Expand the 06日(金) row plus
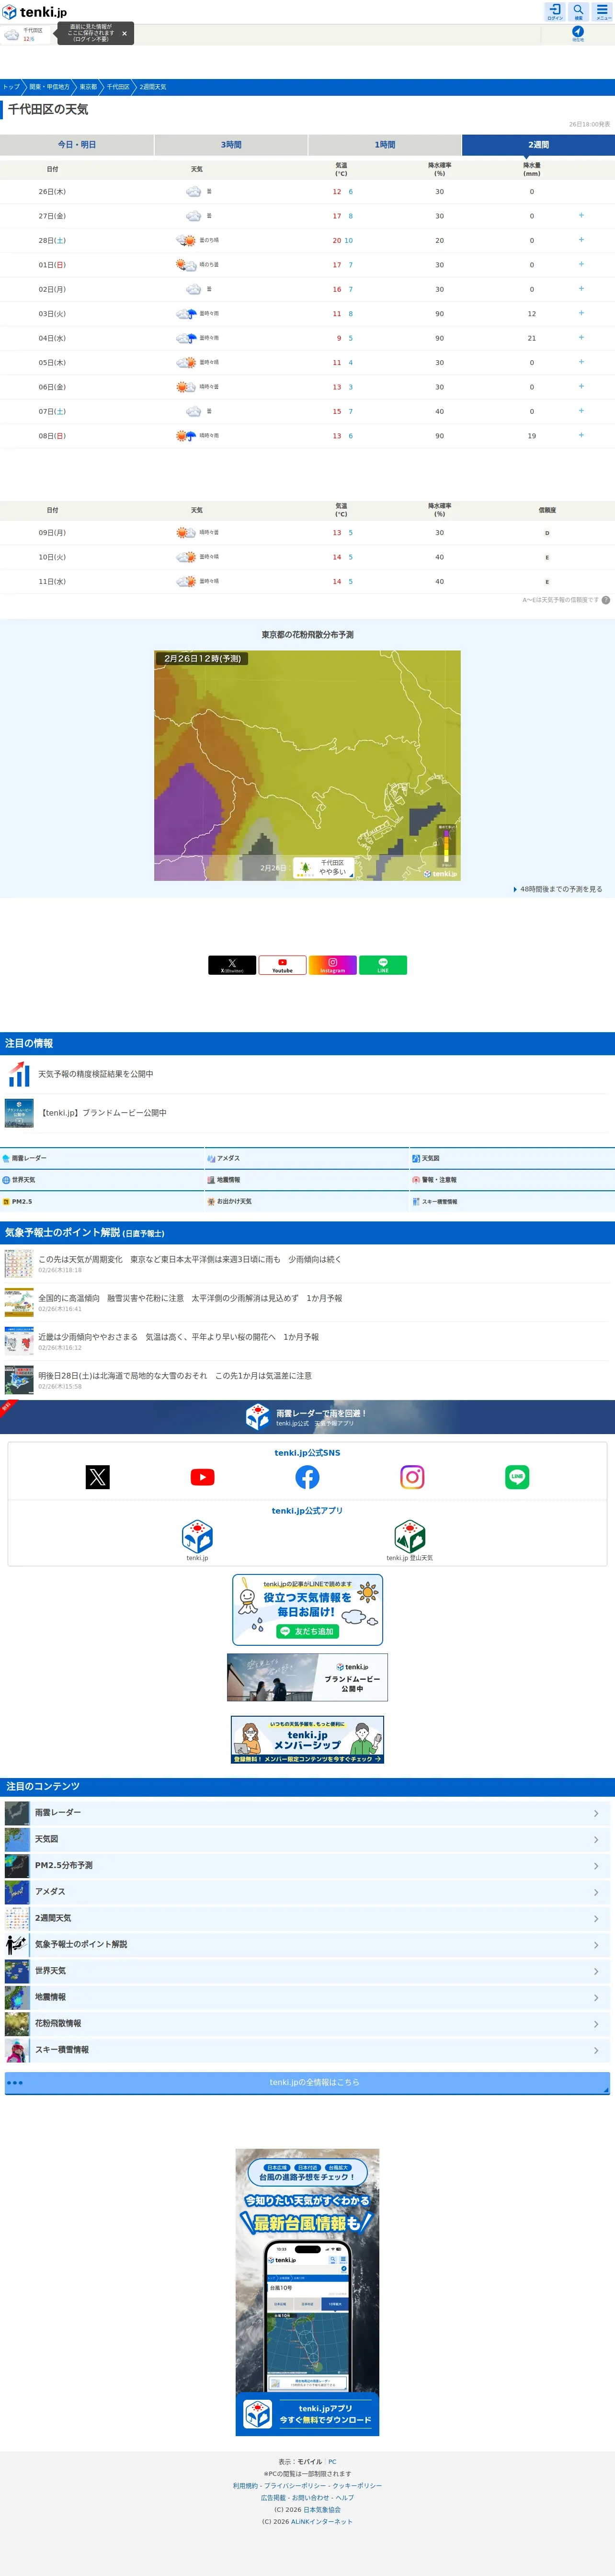This screenshot has height=2576, width=615. [581, 387]
